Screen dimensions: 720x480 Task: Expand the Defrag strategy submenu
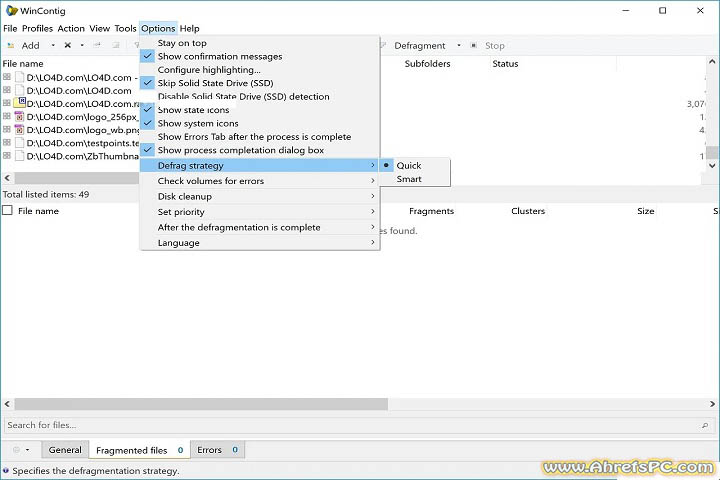[259, 165]
